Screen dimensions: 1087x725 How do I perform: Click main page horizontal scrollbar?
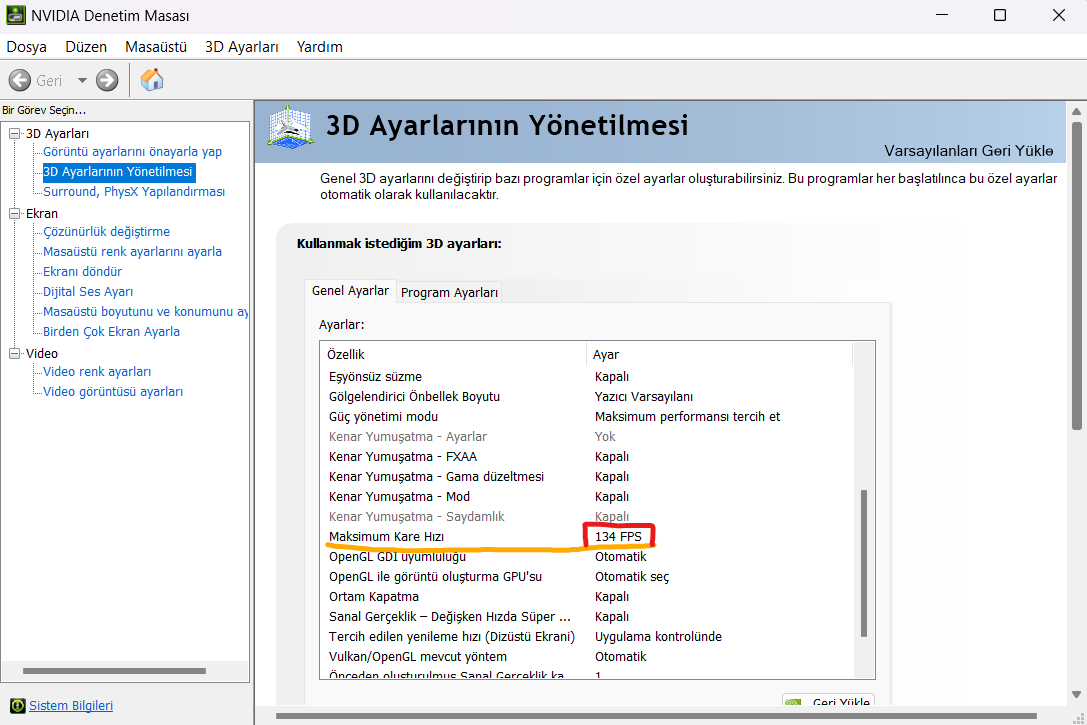656,716
